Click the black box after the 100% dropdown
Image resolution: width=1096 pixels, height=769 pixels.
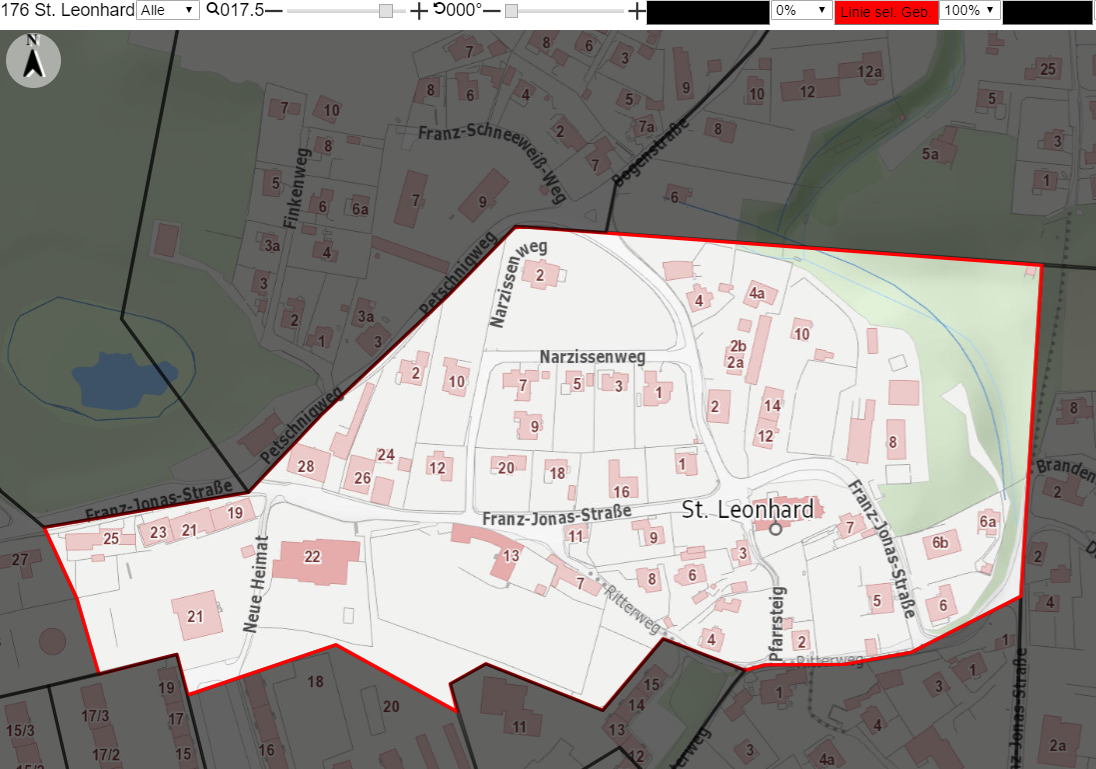1047,12
